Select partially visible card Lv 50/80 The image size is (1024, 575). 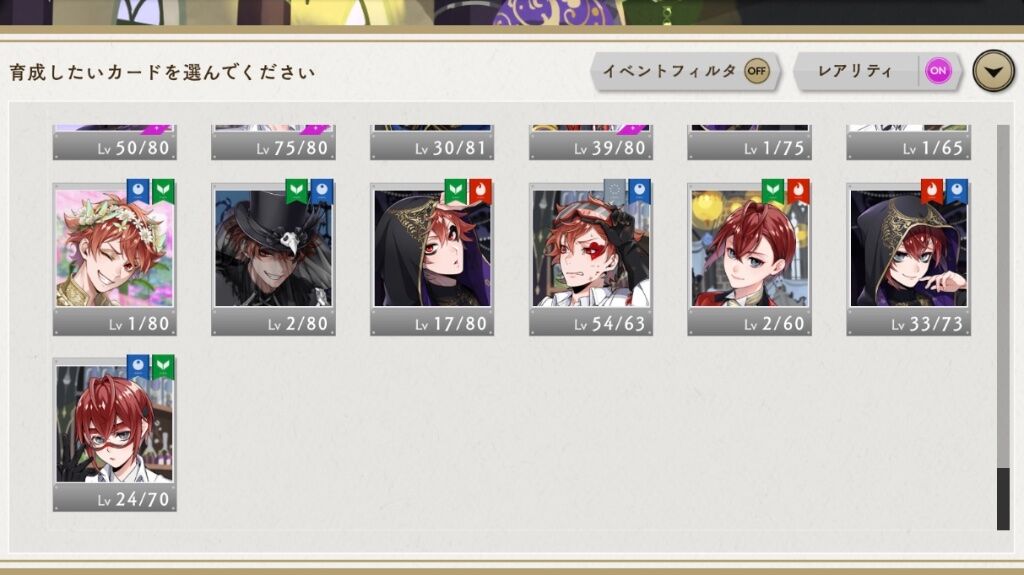[x=114, y=142]
